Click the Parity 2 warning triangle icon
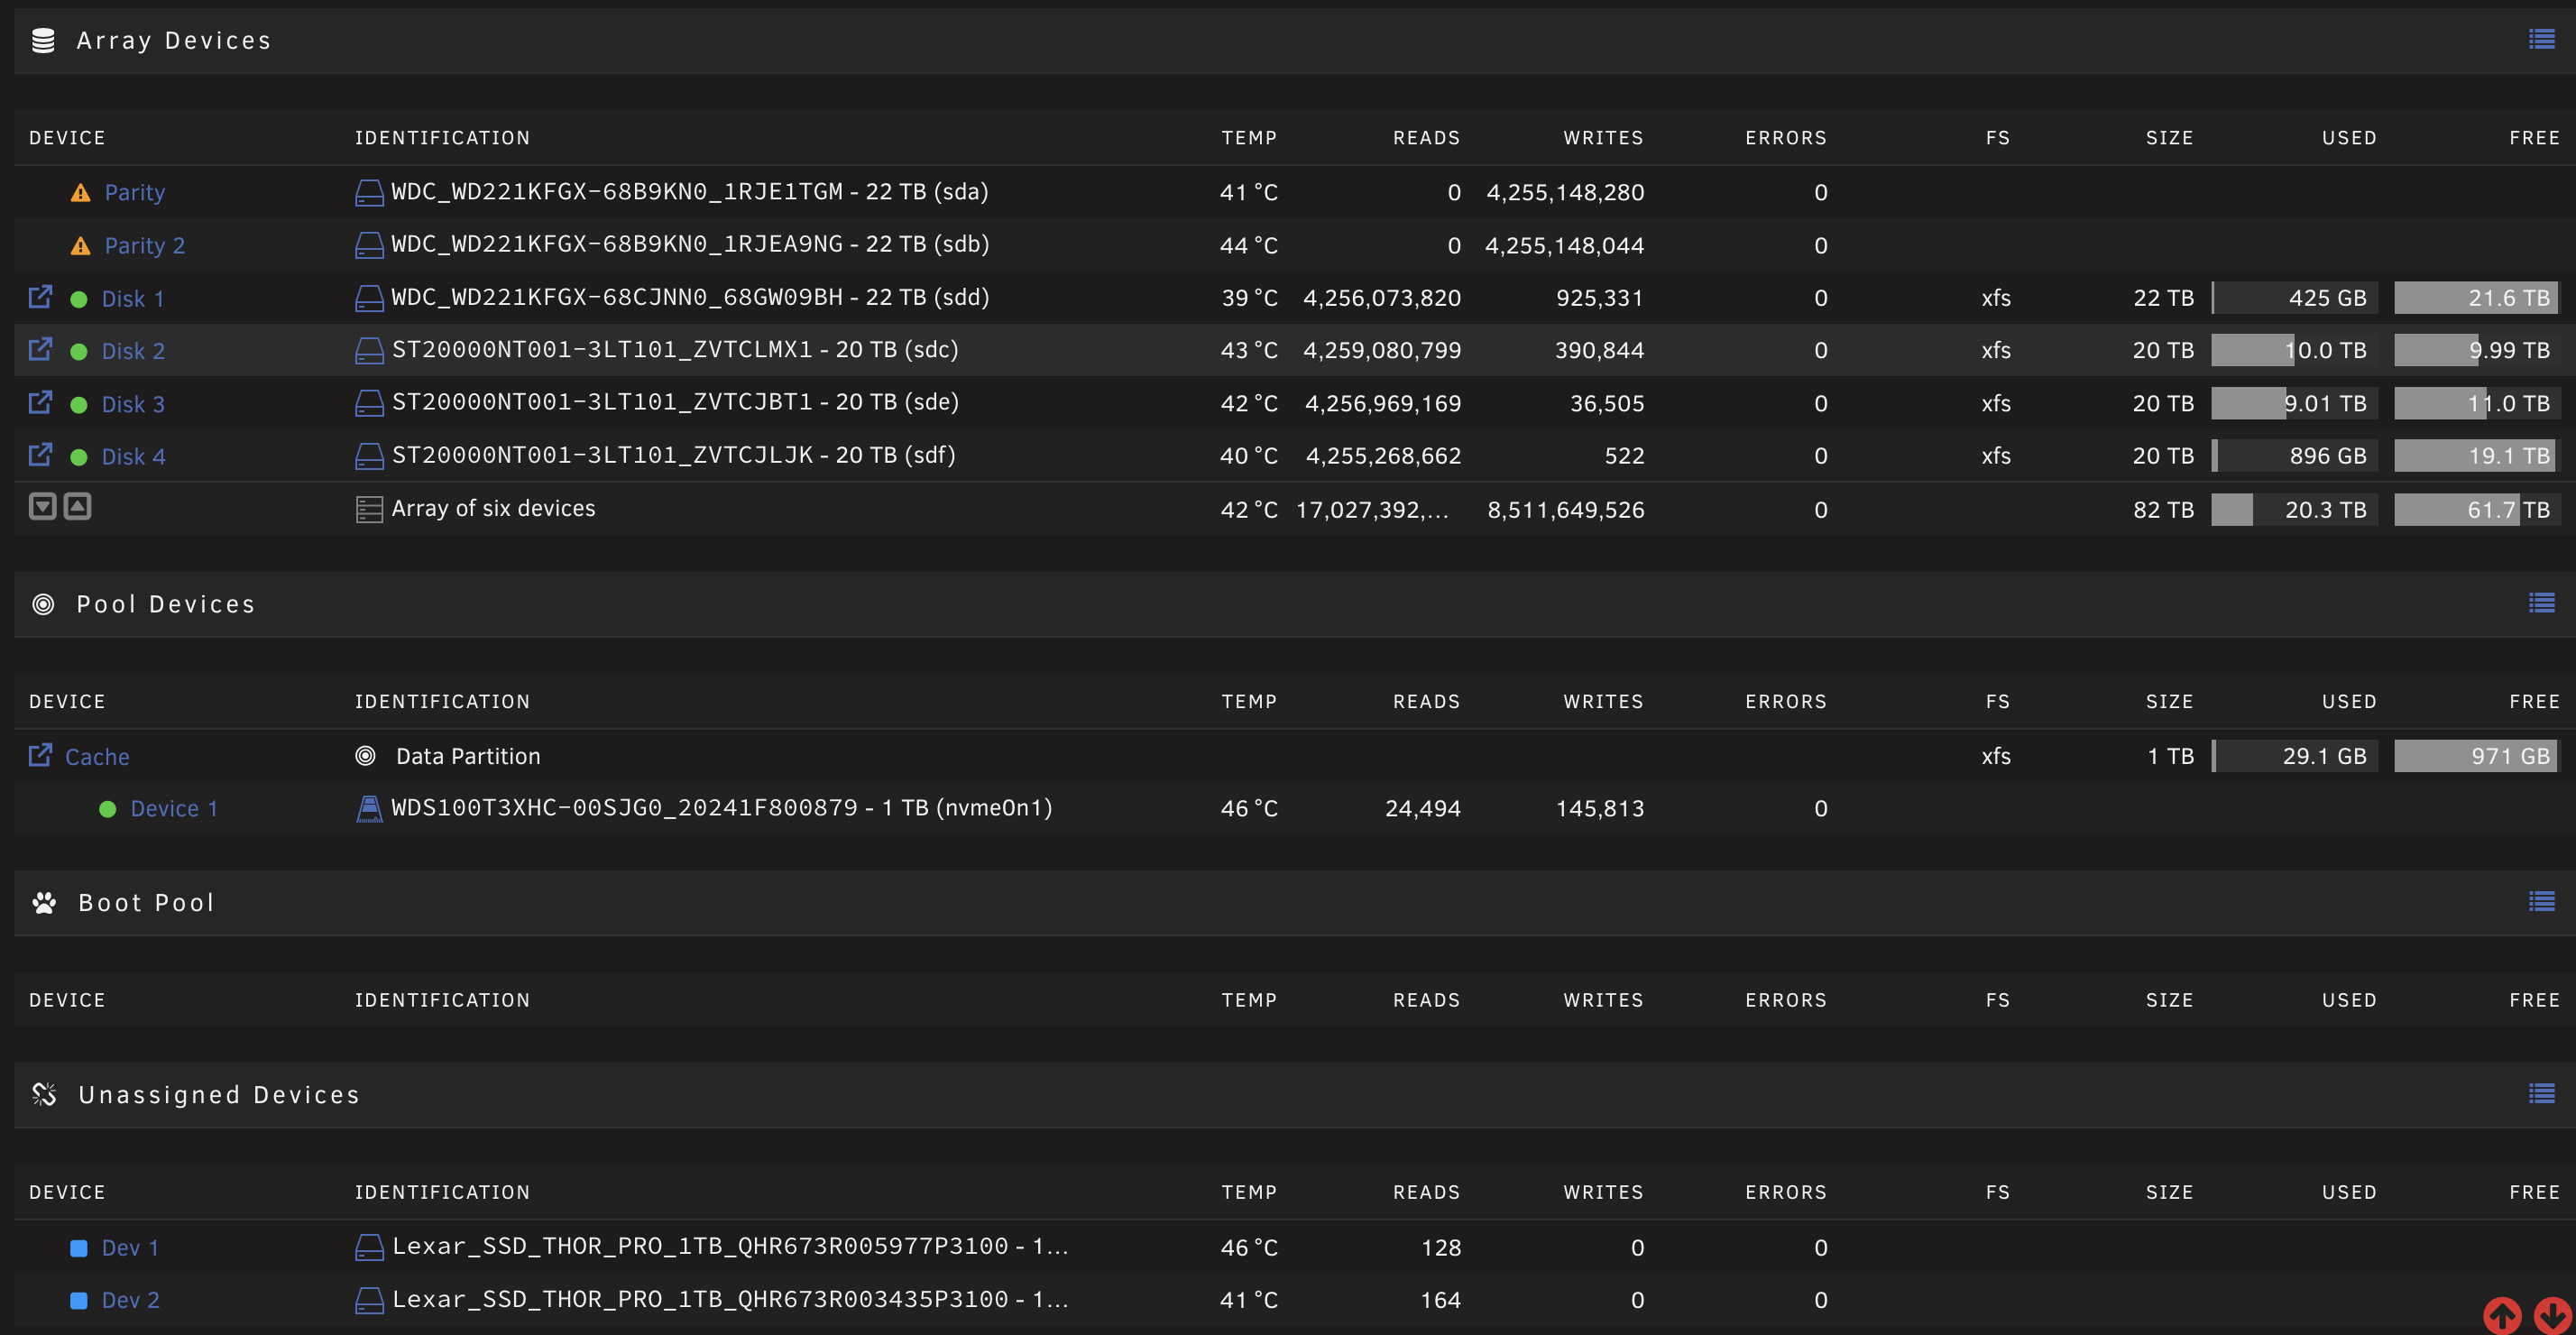 pos(81,245)
